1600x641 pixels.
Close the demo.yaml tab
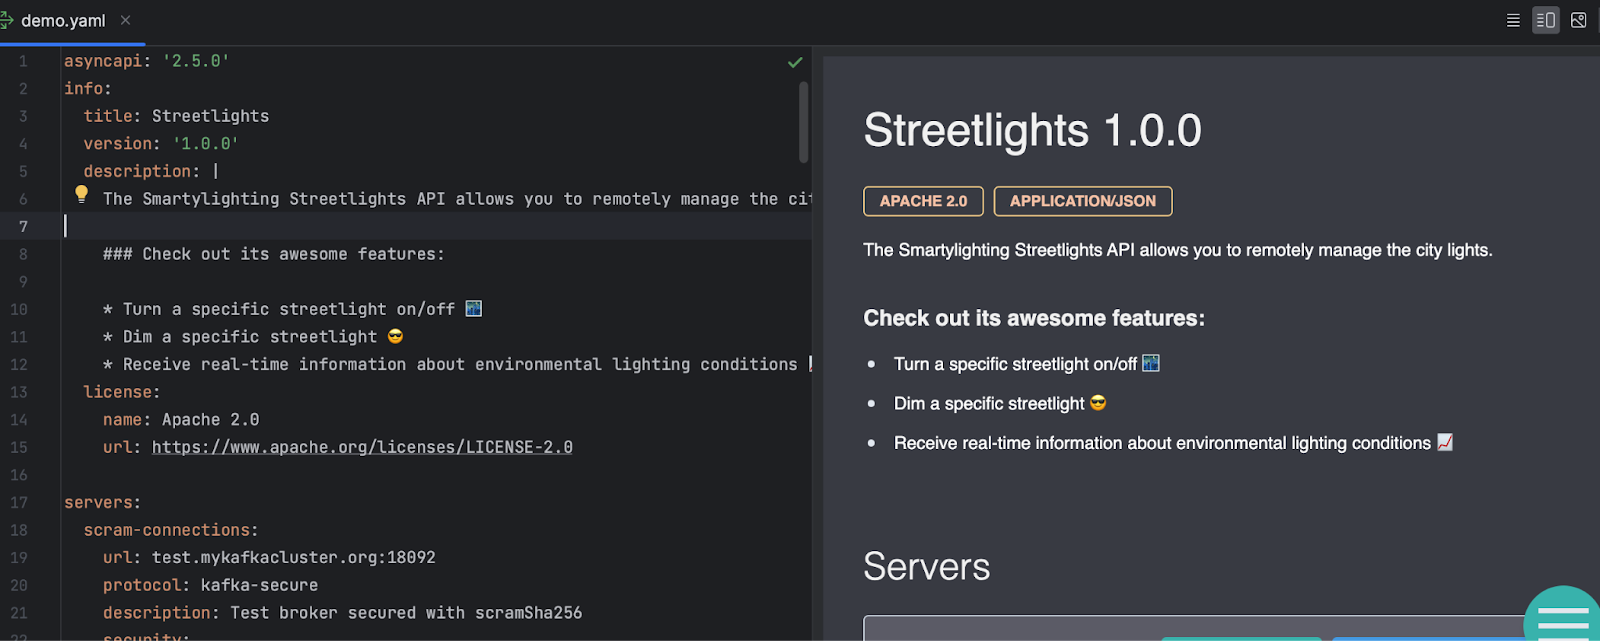125,20
